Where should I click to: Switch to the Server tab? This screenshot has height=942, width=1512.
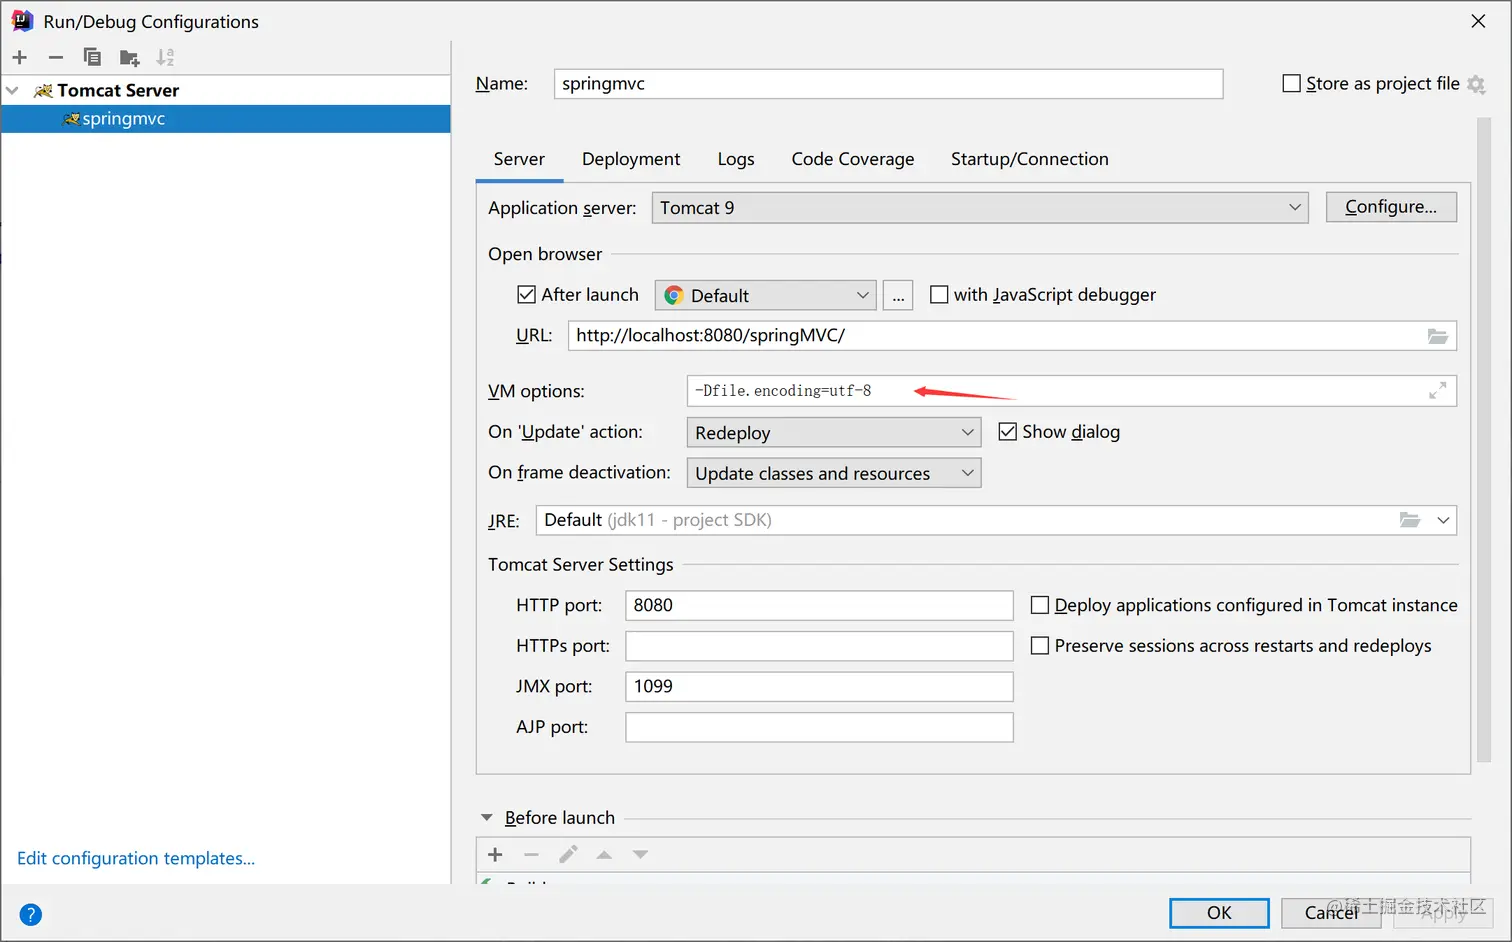(519, 159)
